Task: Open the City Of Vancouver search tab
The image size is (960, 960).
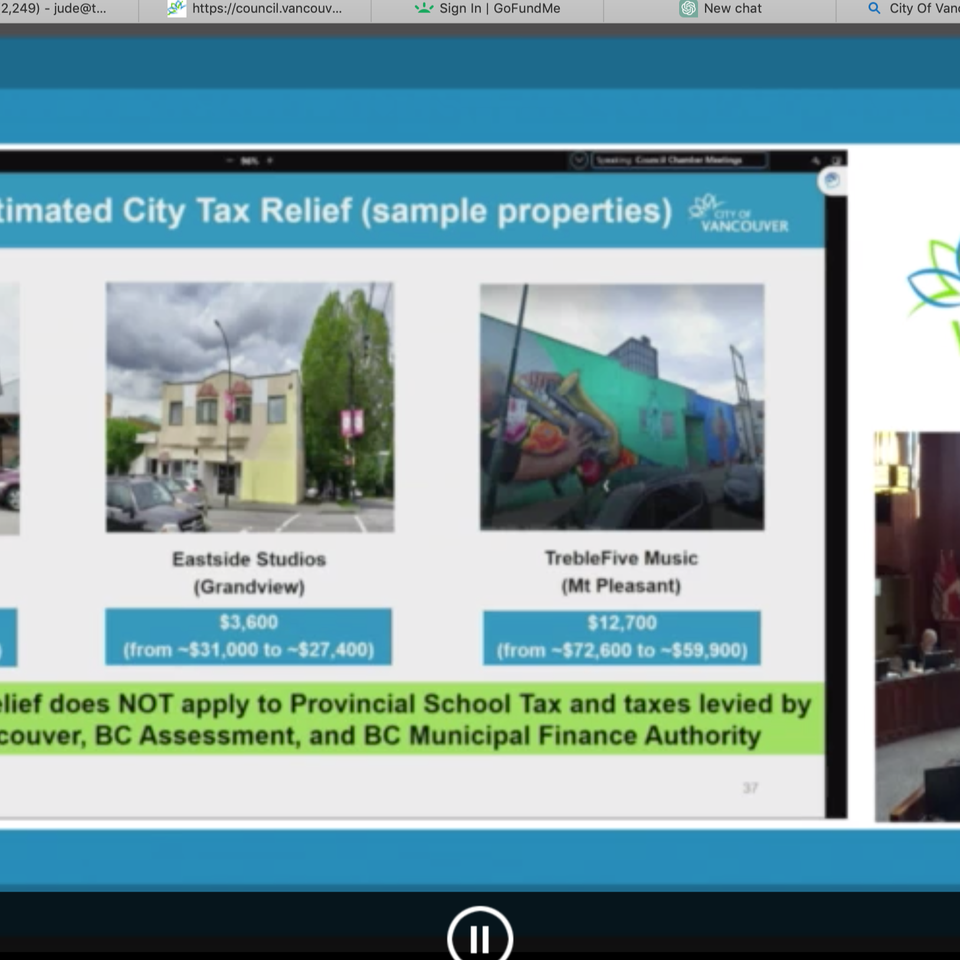Action: [898, 9]
